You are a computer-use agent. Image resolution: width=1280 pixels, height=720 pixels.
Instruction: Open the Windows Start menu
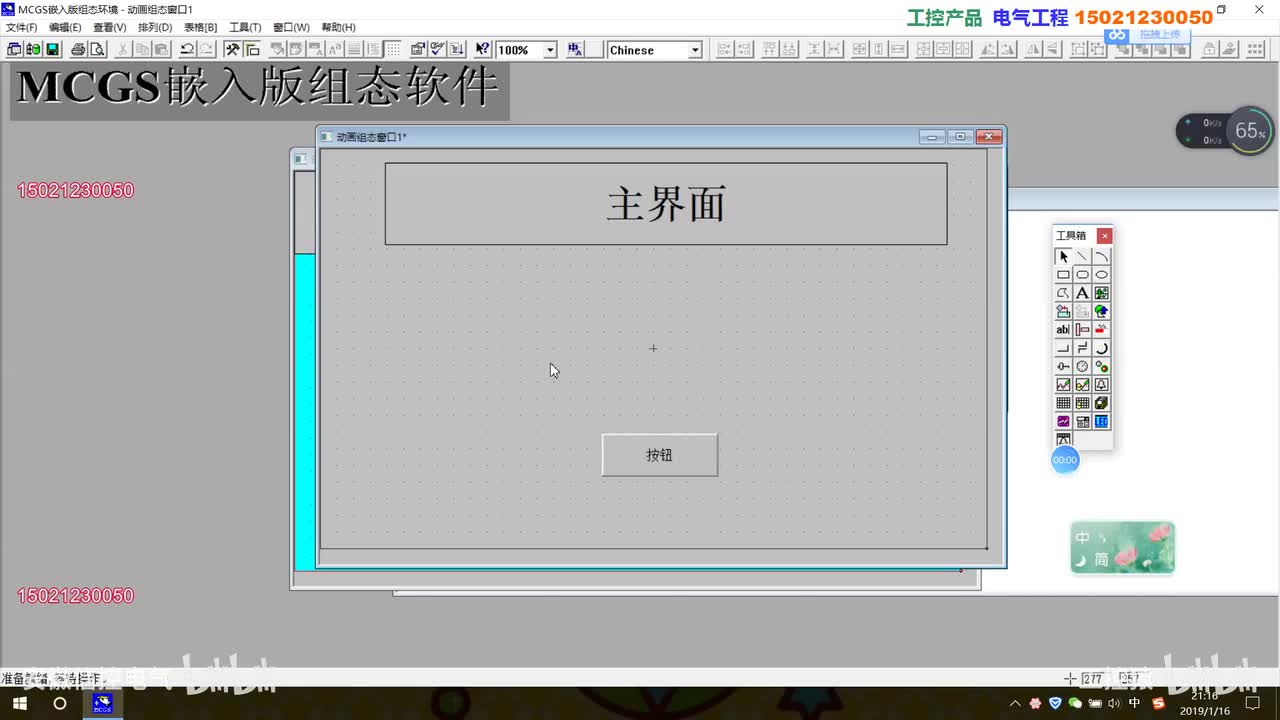click(20, 704)
